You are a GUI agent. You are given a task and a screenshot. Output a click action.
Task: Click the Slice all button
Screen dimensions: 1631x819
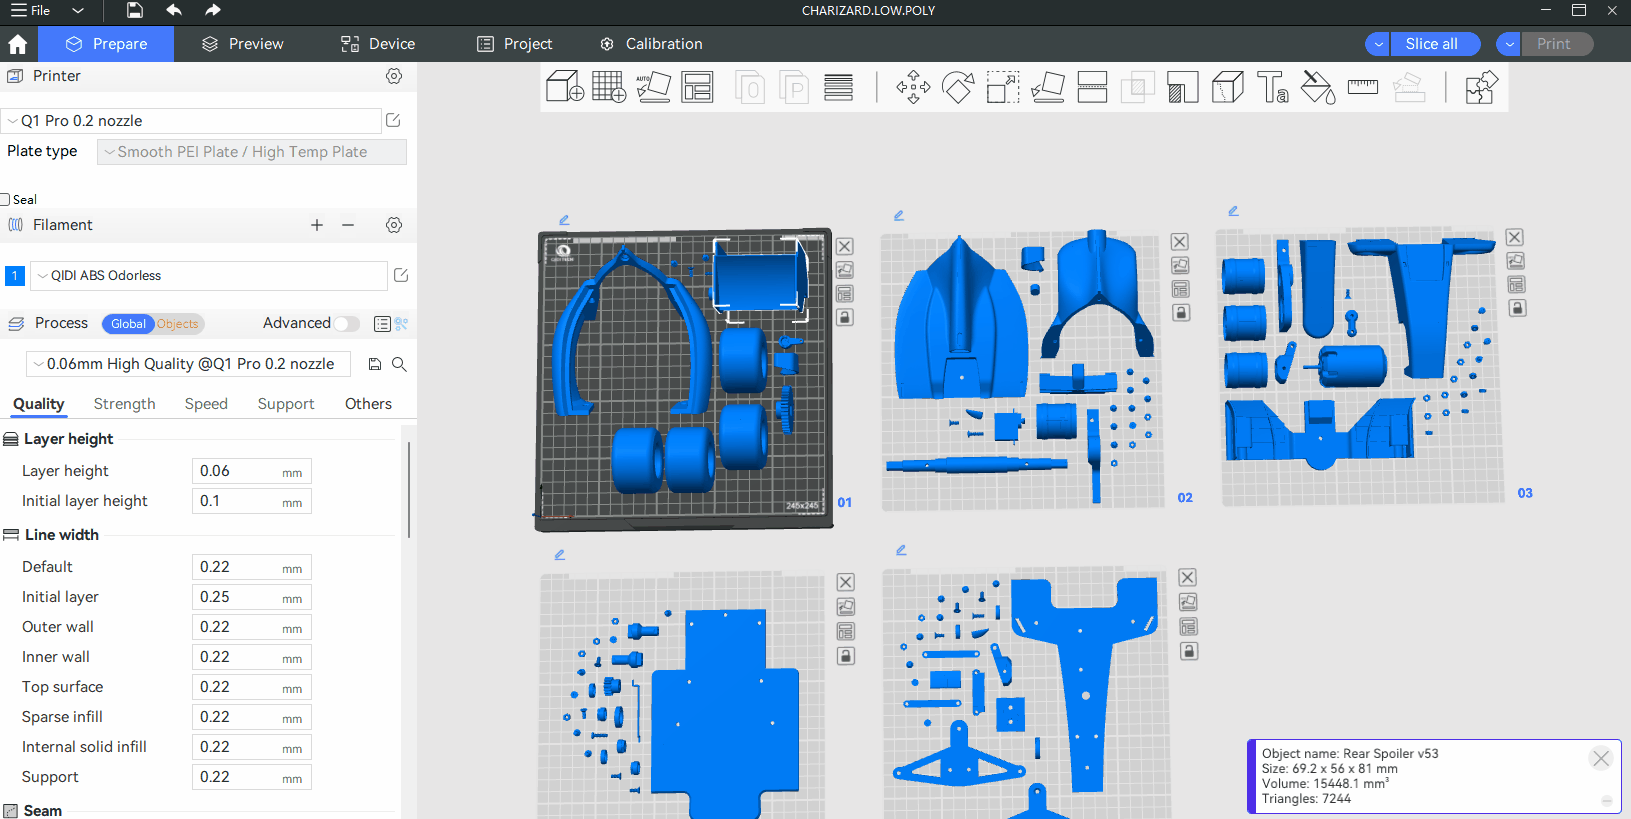coord(1431,44)
